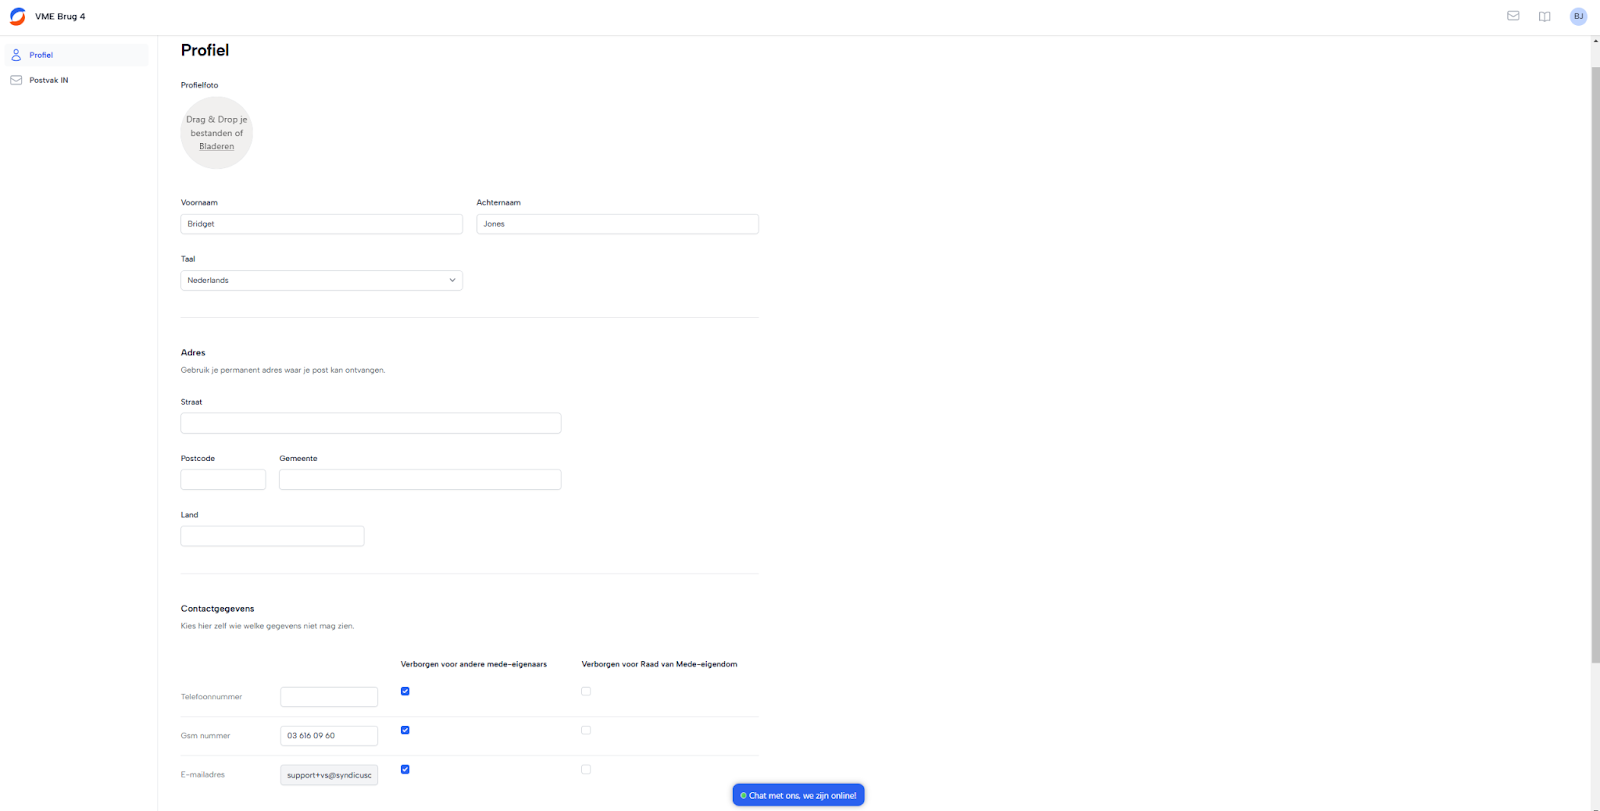
Task: Click the Postvak IN envelope icon
Action: 16,80
